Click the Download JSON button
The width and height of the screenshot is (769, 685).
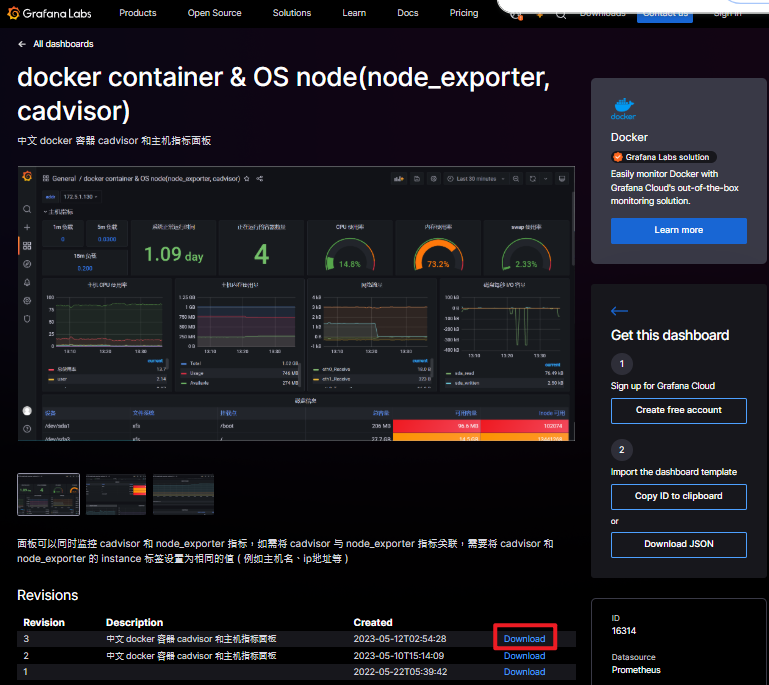coord(678,544)
